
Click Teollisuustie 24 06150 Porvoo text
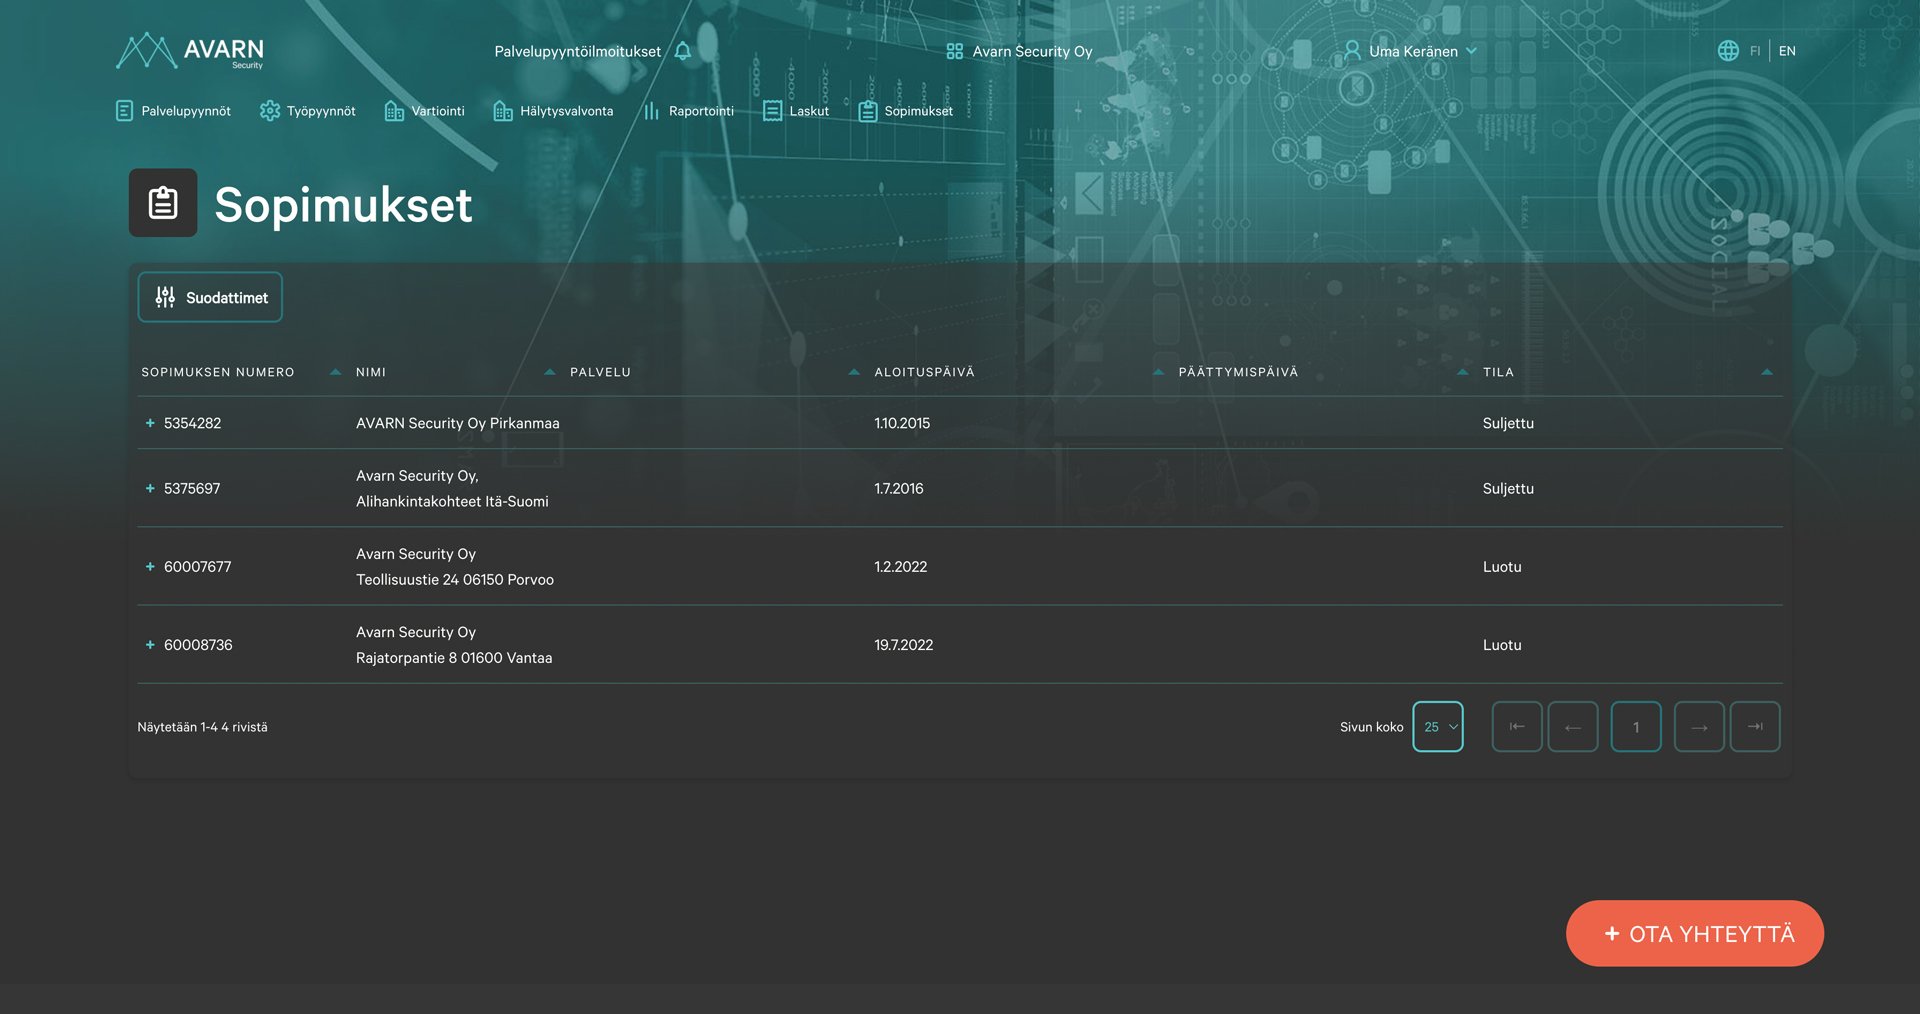(455, 579)
